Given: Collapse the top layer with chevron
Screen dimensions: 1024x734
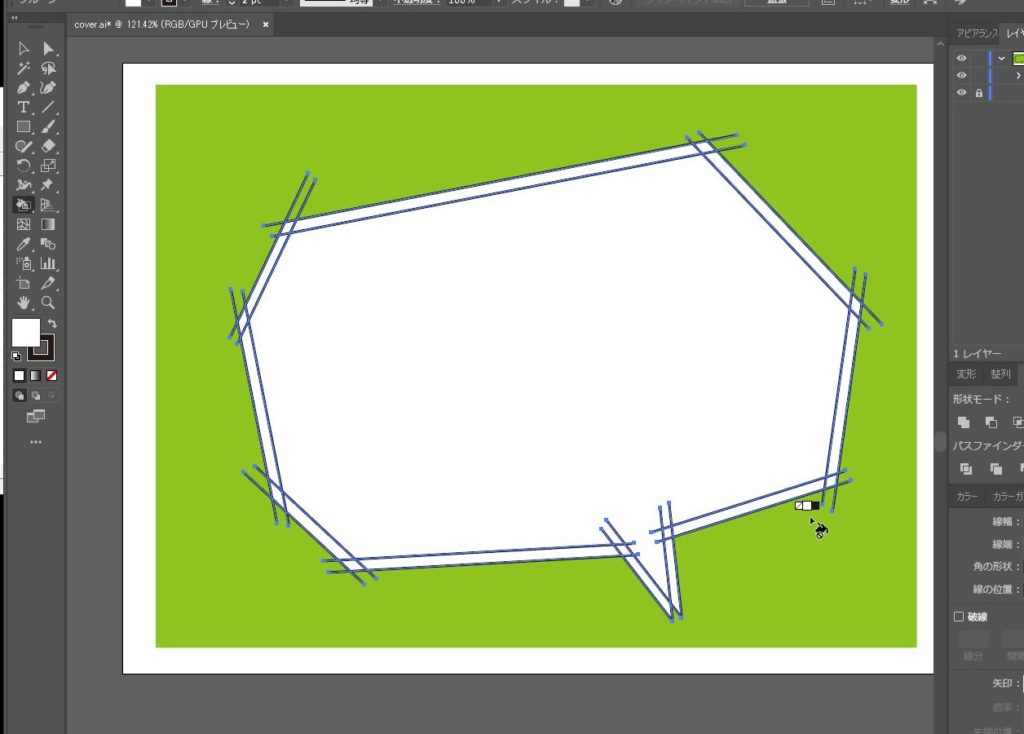Looking at the screenshot, I should click(x=1001, y=58).
